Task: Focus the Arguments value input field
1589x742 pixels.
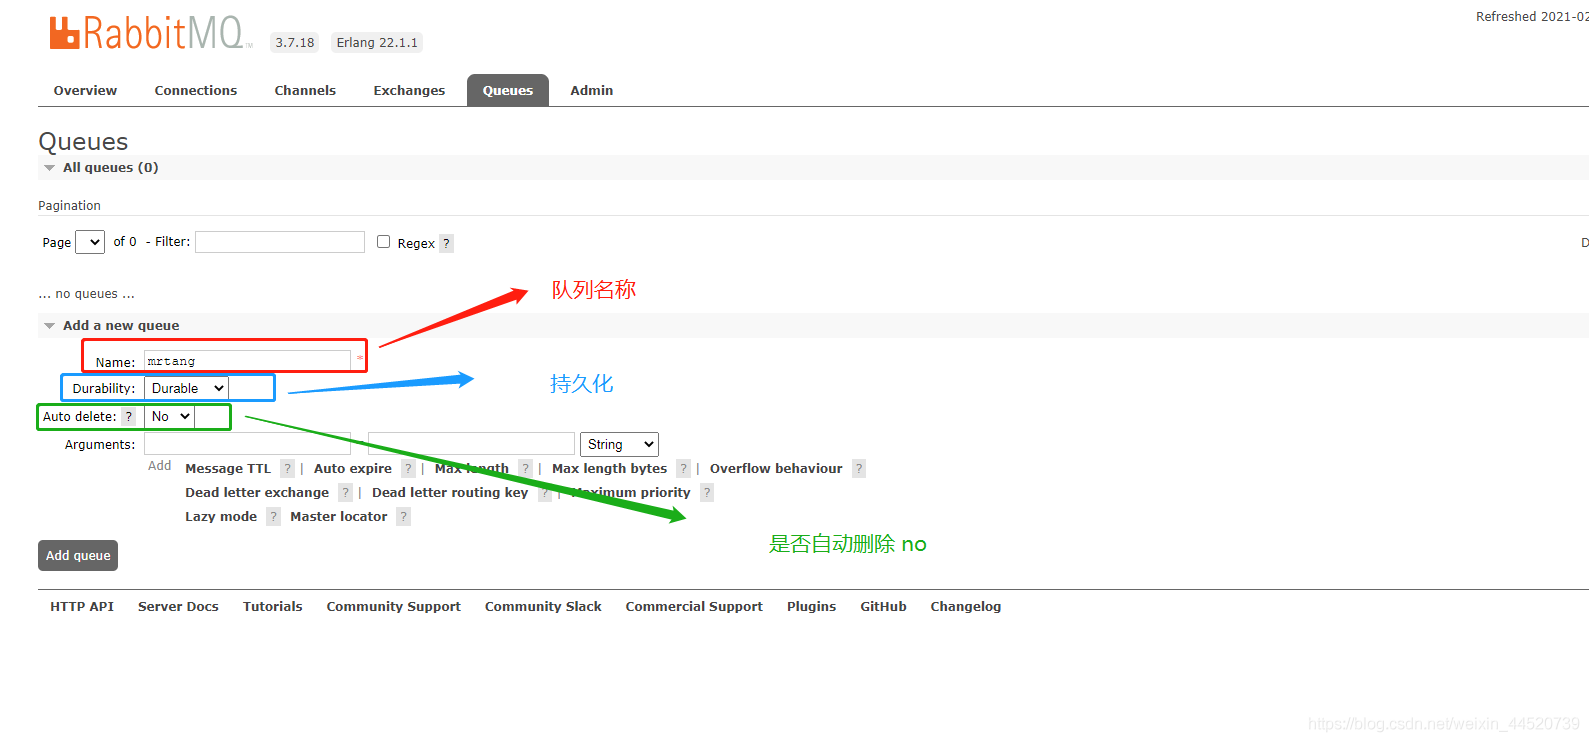Action: click(x=472, y=443)
